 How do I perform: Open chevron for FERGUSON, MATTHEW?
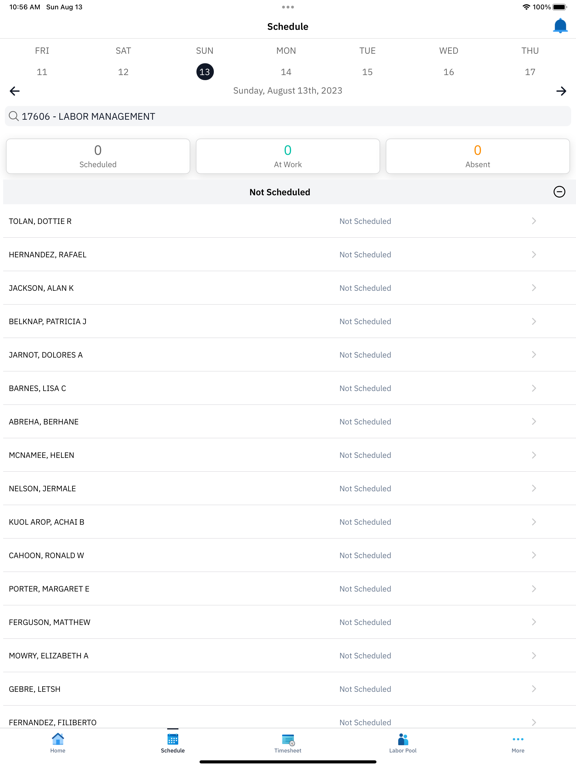(534, 622)
